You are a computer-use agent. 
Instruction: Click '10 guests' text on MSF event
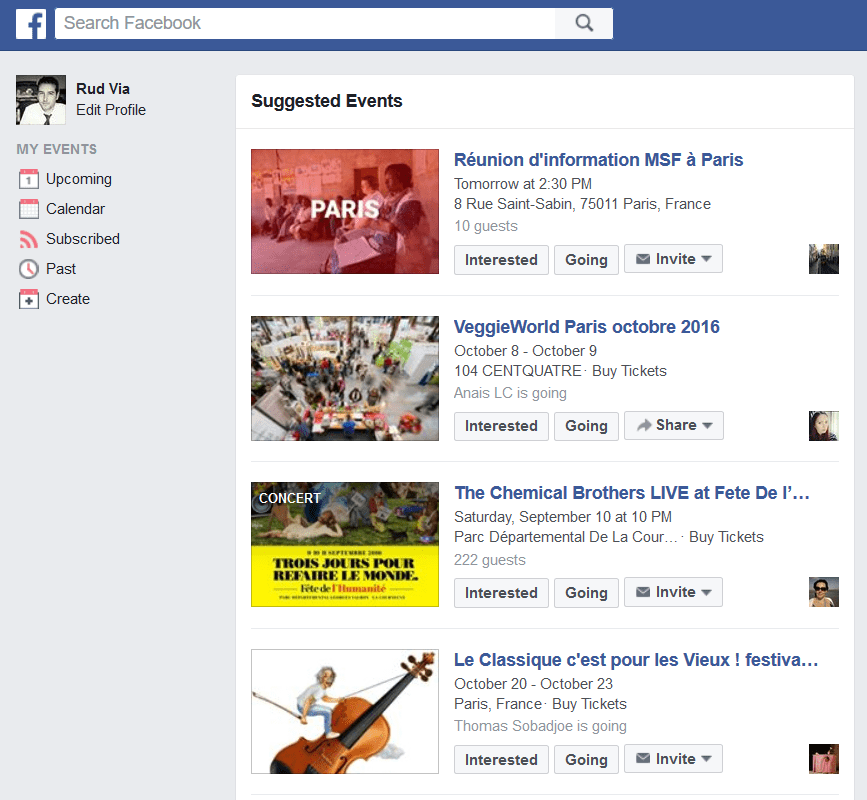[x=486, y=226]
